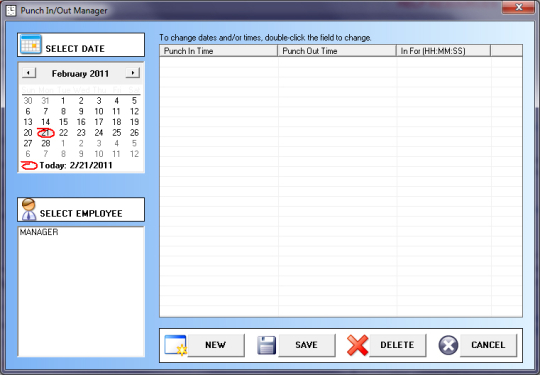Select February 28 in the calendar
The height and width of the screenshot is (375, 540).
pyautogui.click(x=45, y=143)
